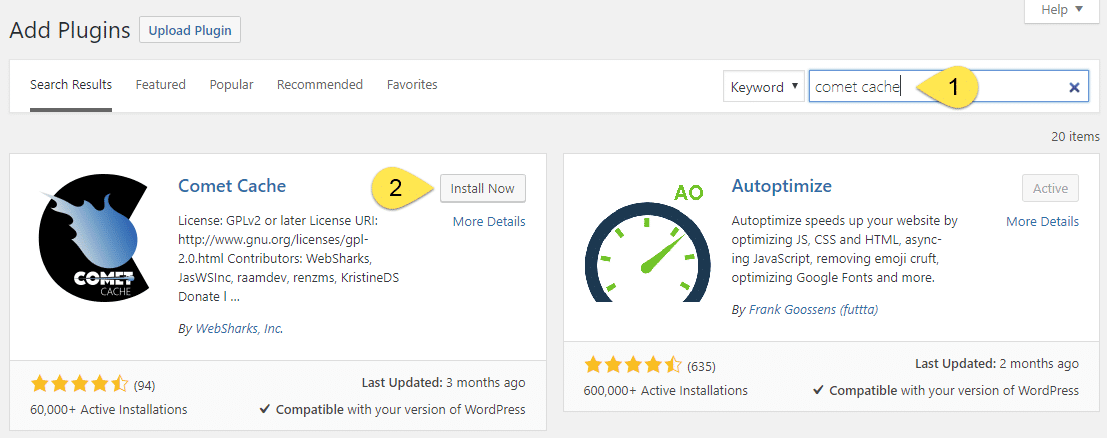This screenshot has height=438, width=1107.
Task: Open More Details for Comet Cache
Action: (x=489, y=221)
